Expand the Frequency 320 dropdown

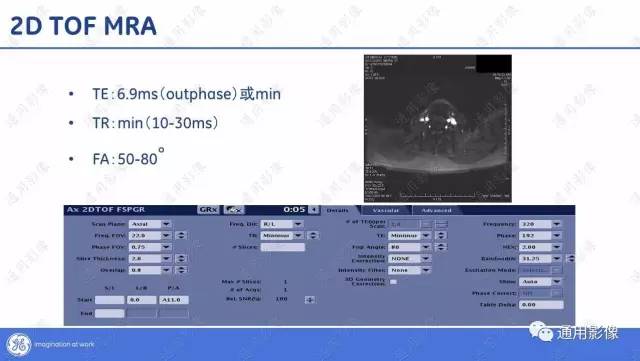[x=540, y=224]
